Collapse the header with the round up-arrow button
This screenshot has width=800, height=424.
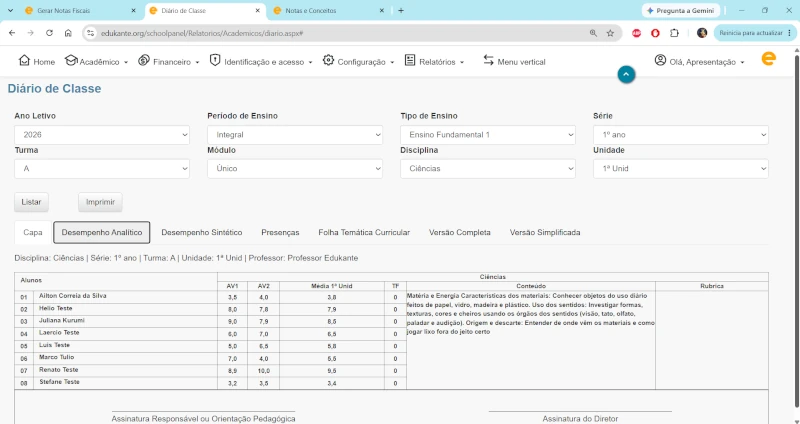point(626,74)
